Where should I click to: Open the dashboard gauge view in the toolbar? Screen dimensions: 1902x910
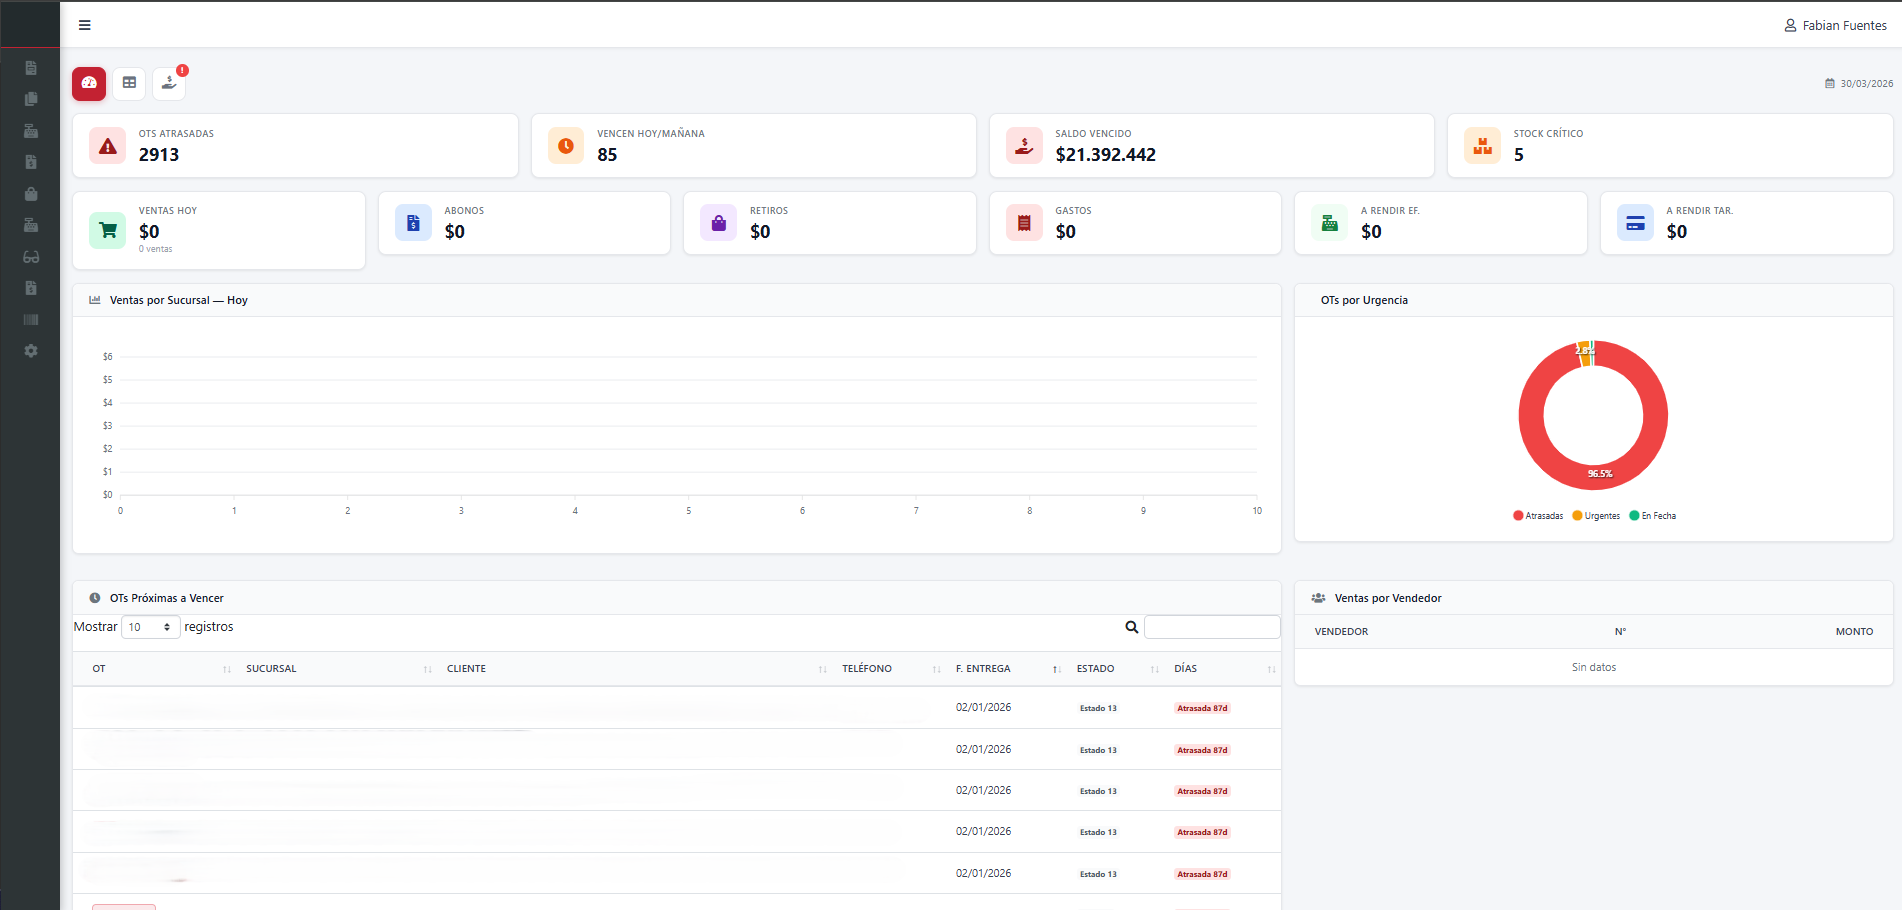click(88, 84)
